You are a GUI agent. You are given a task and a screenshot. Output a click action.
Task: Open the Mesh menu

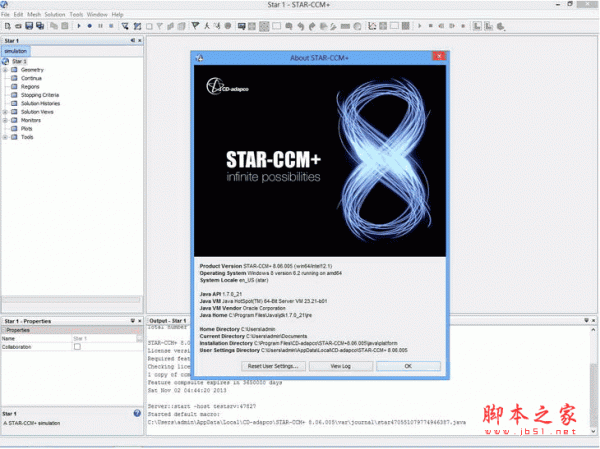pyautogui.click(x=34, y=15)
